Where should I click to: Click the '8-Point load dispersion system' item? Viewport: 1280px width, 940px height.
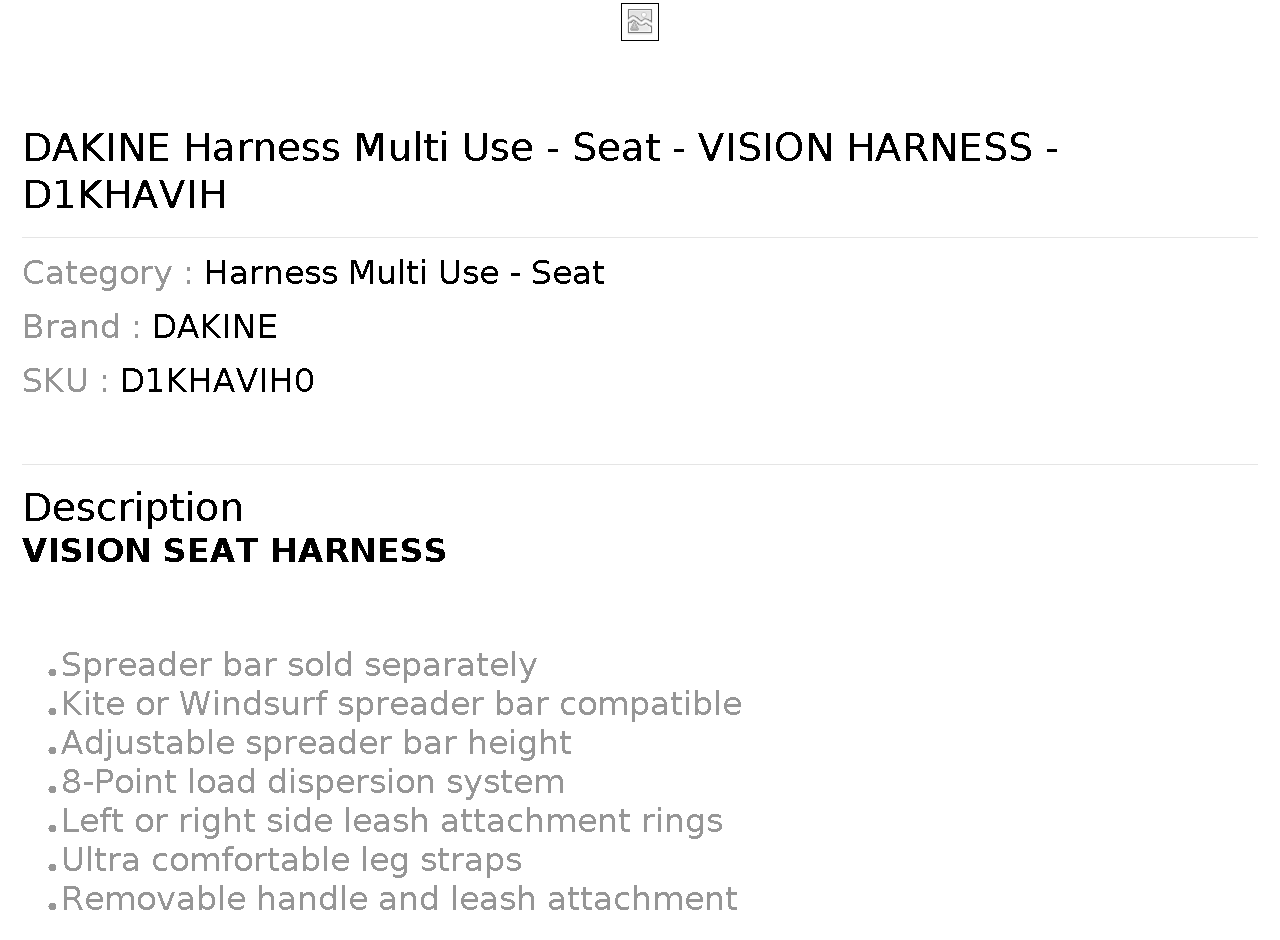click(313, 782)
